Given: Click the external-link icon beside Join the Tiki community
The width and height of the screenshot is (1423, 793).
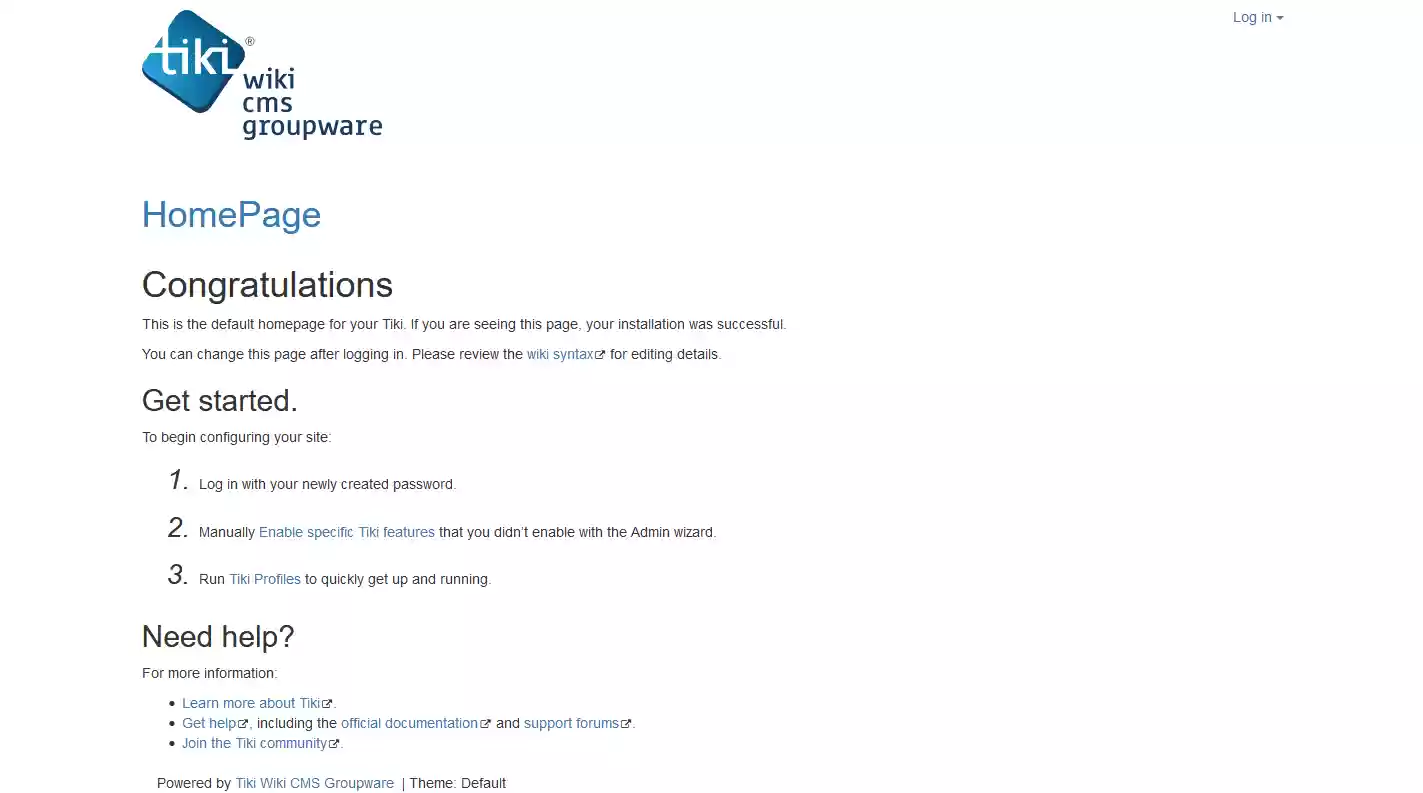Looking at the screenshot, I should point(335,742).
